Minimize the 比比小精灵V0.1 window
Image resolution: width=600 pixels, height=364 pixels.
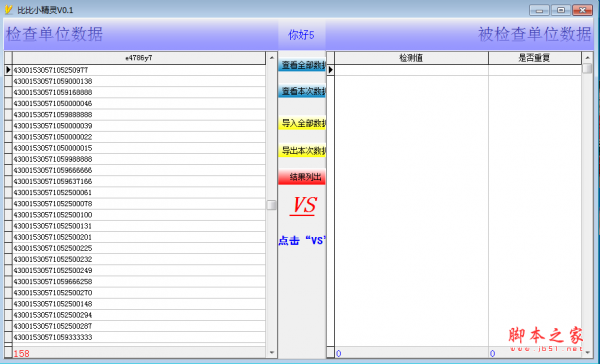pos(540,10)
